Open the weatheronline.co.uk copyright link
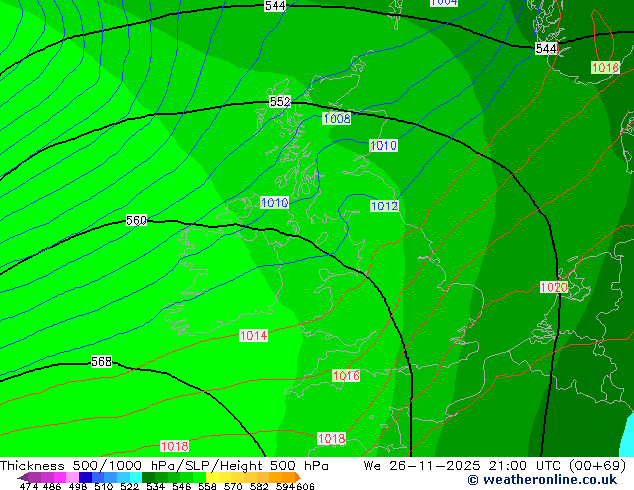 click(542, 480)
